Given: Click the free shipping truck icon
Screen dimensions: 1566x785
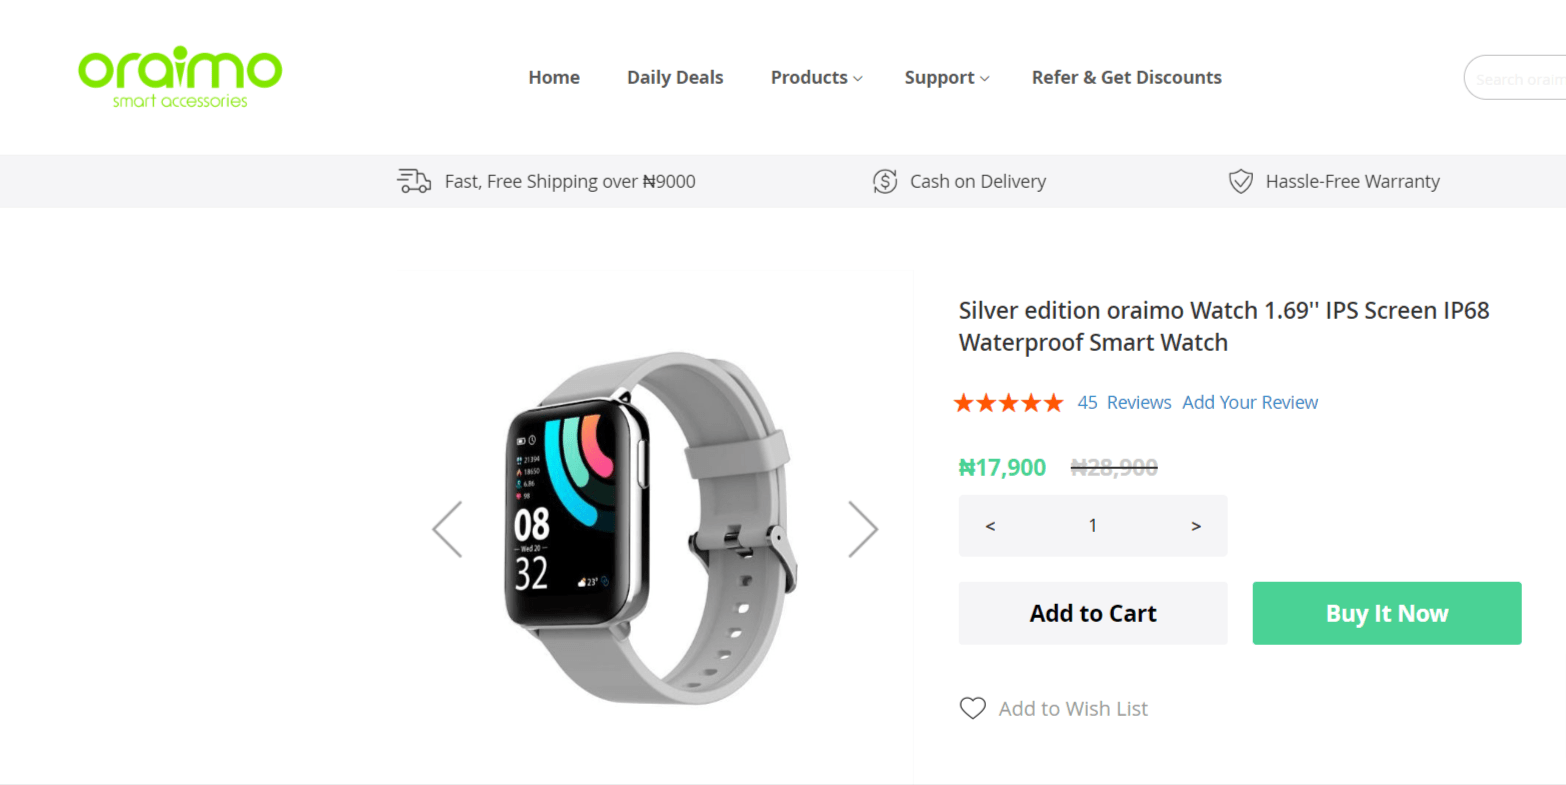Looking at the screenshot, I should pos(413,181).
